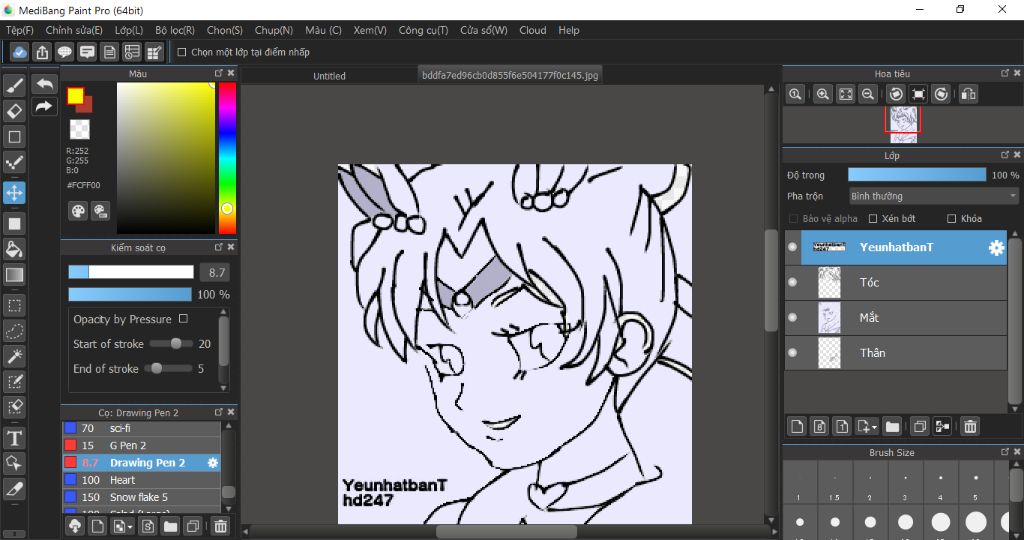Click the cloud save toolbar icon
Screen dimensions: 1024x540
(x=20, y=52)
